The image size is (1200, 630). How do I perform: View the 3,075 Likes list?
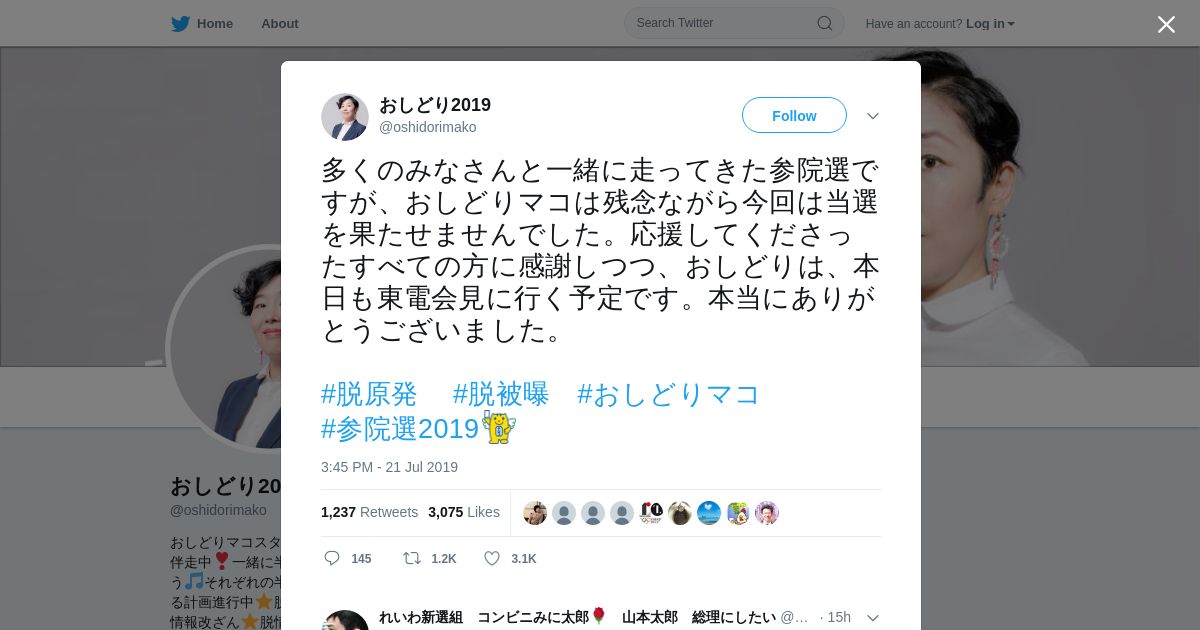464,512
